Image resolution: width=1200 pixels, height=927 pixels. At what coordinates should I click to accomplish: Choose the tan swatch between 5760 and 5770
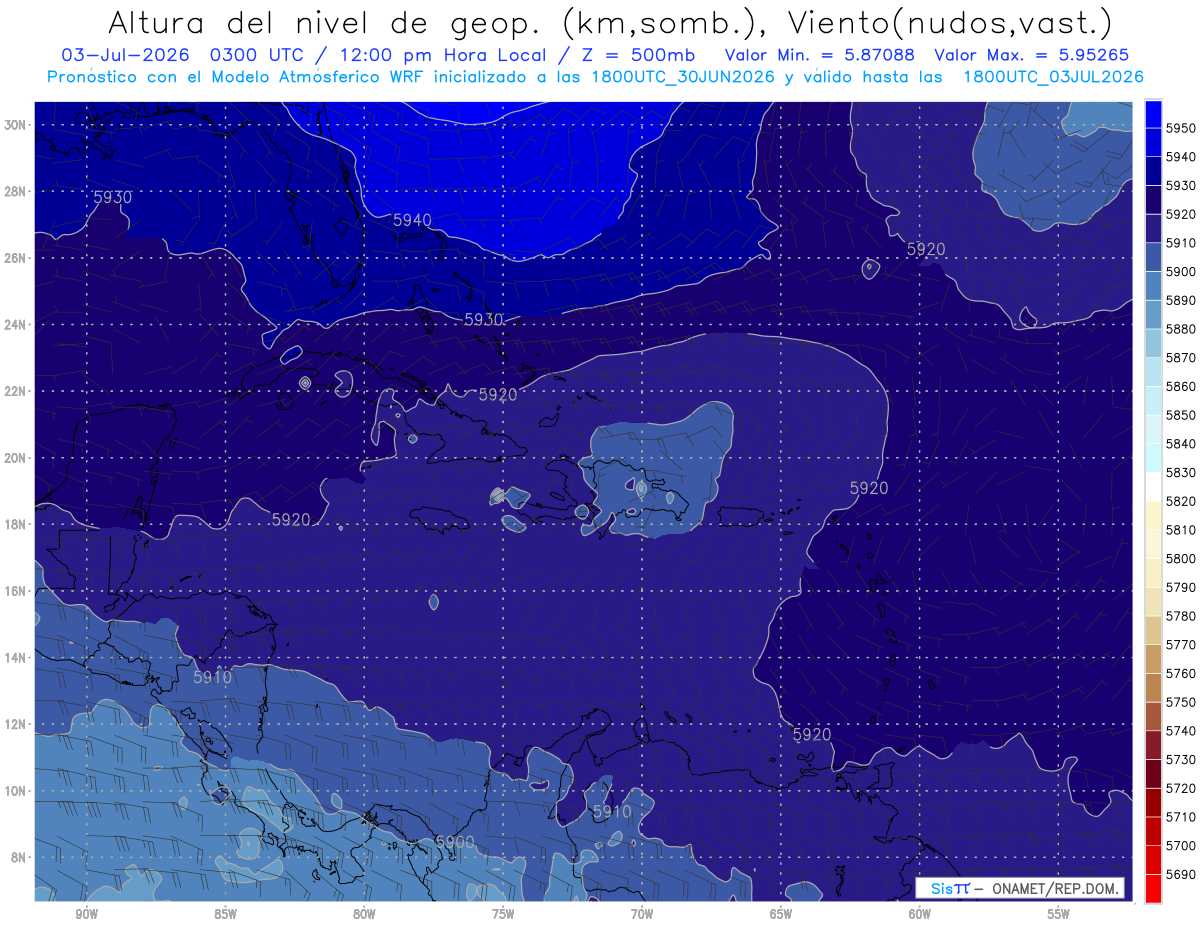(x=1153, y=658)
